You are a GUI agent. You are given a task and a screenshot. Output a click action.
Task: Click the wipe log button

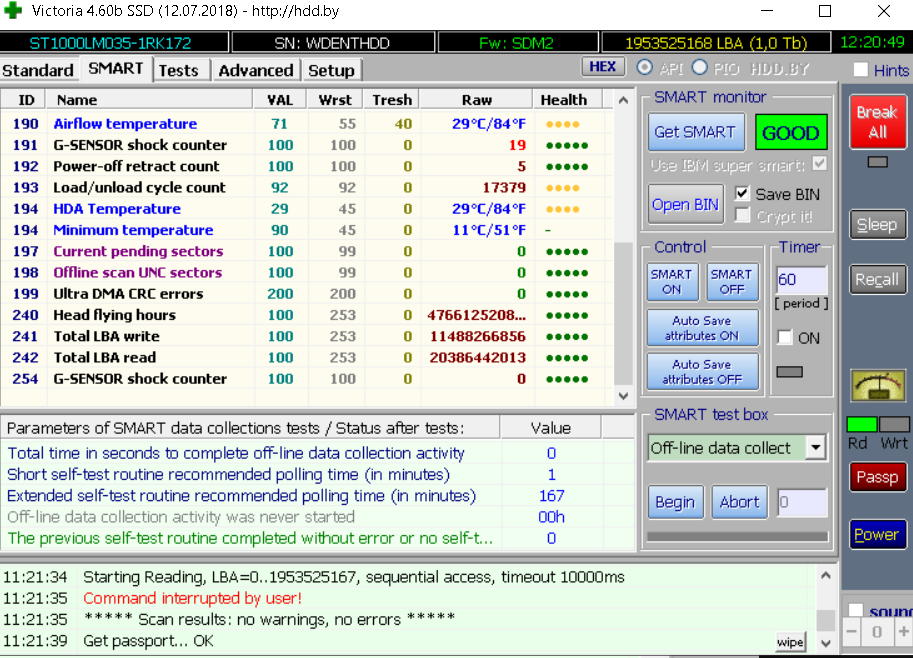(790, 642)
